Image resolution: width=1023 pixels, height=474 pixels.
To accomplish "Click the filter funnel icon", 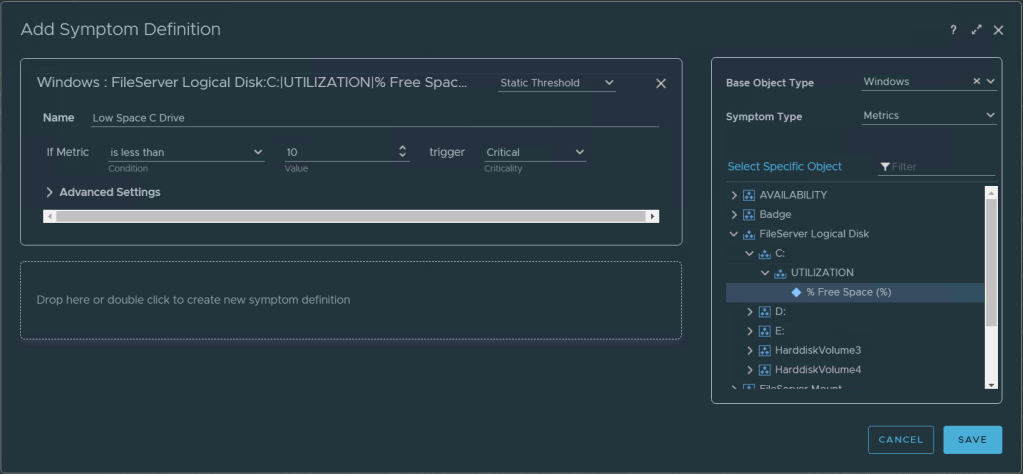I will coord(885,167).
